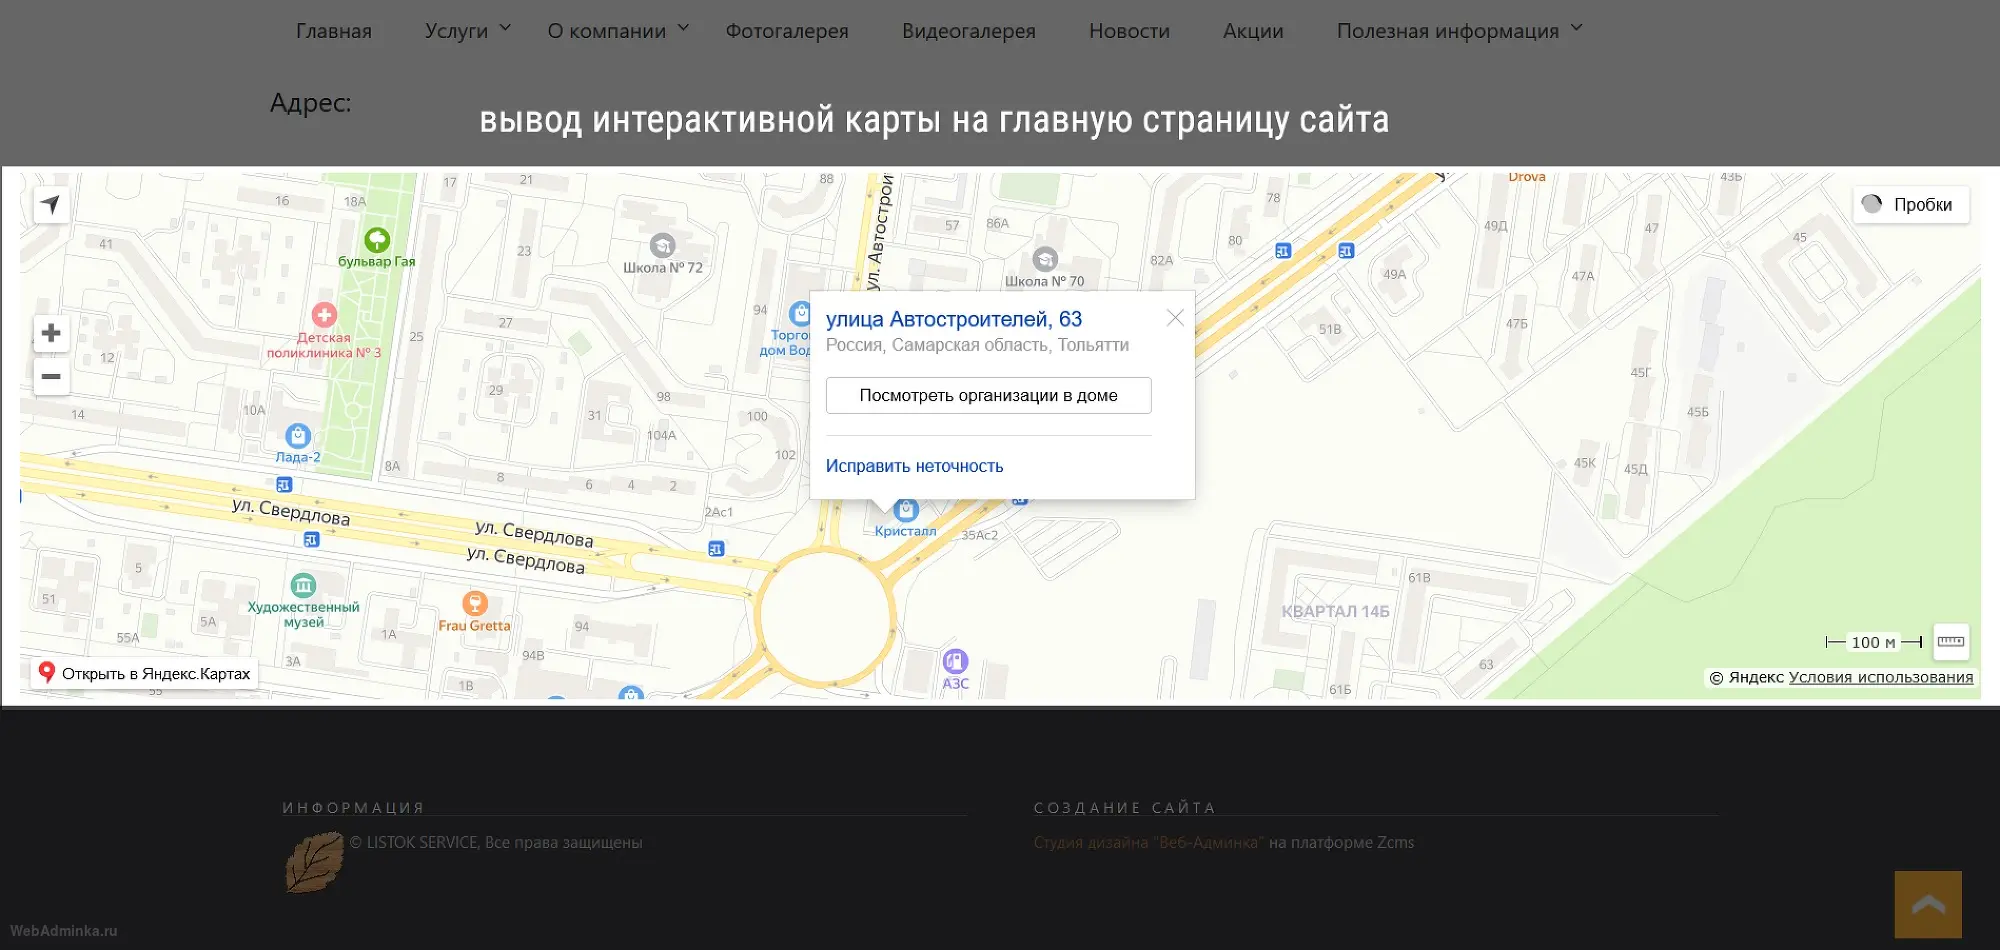Click the Лада-2 shop marker
Image resolution: width=2000 pixels, height=950 pixels.
(298, 436)
